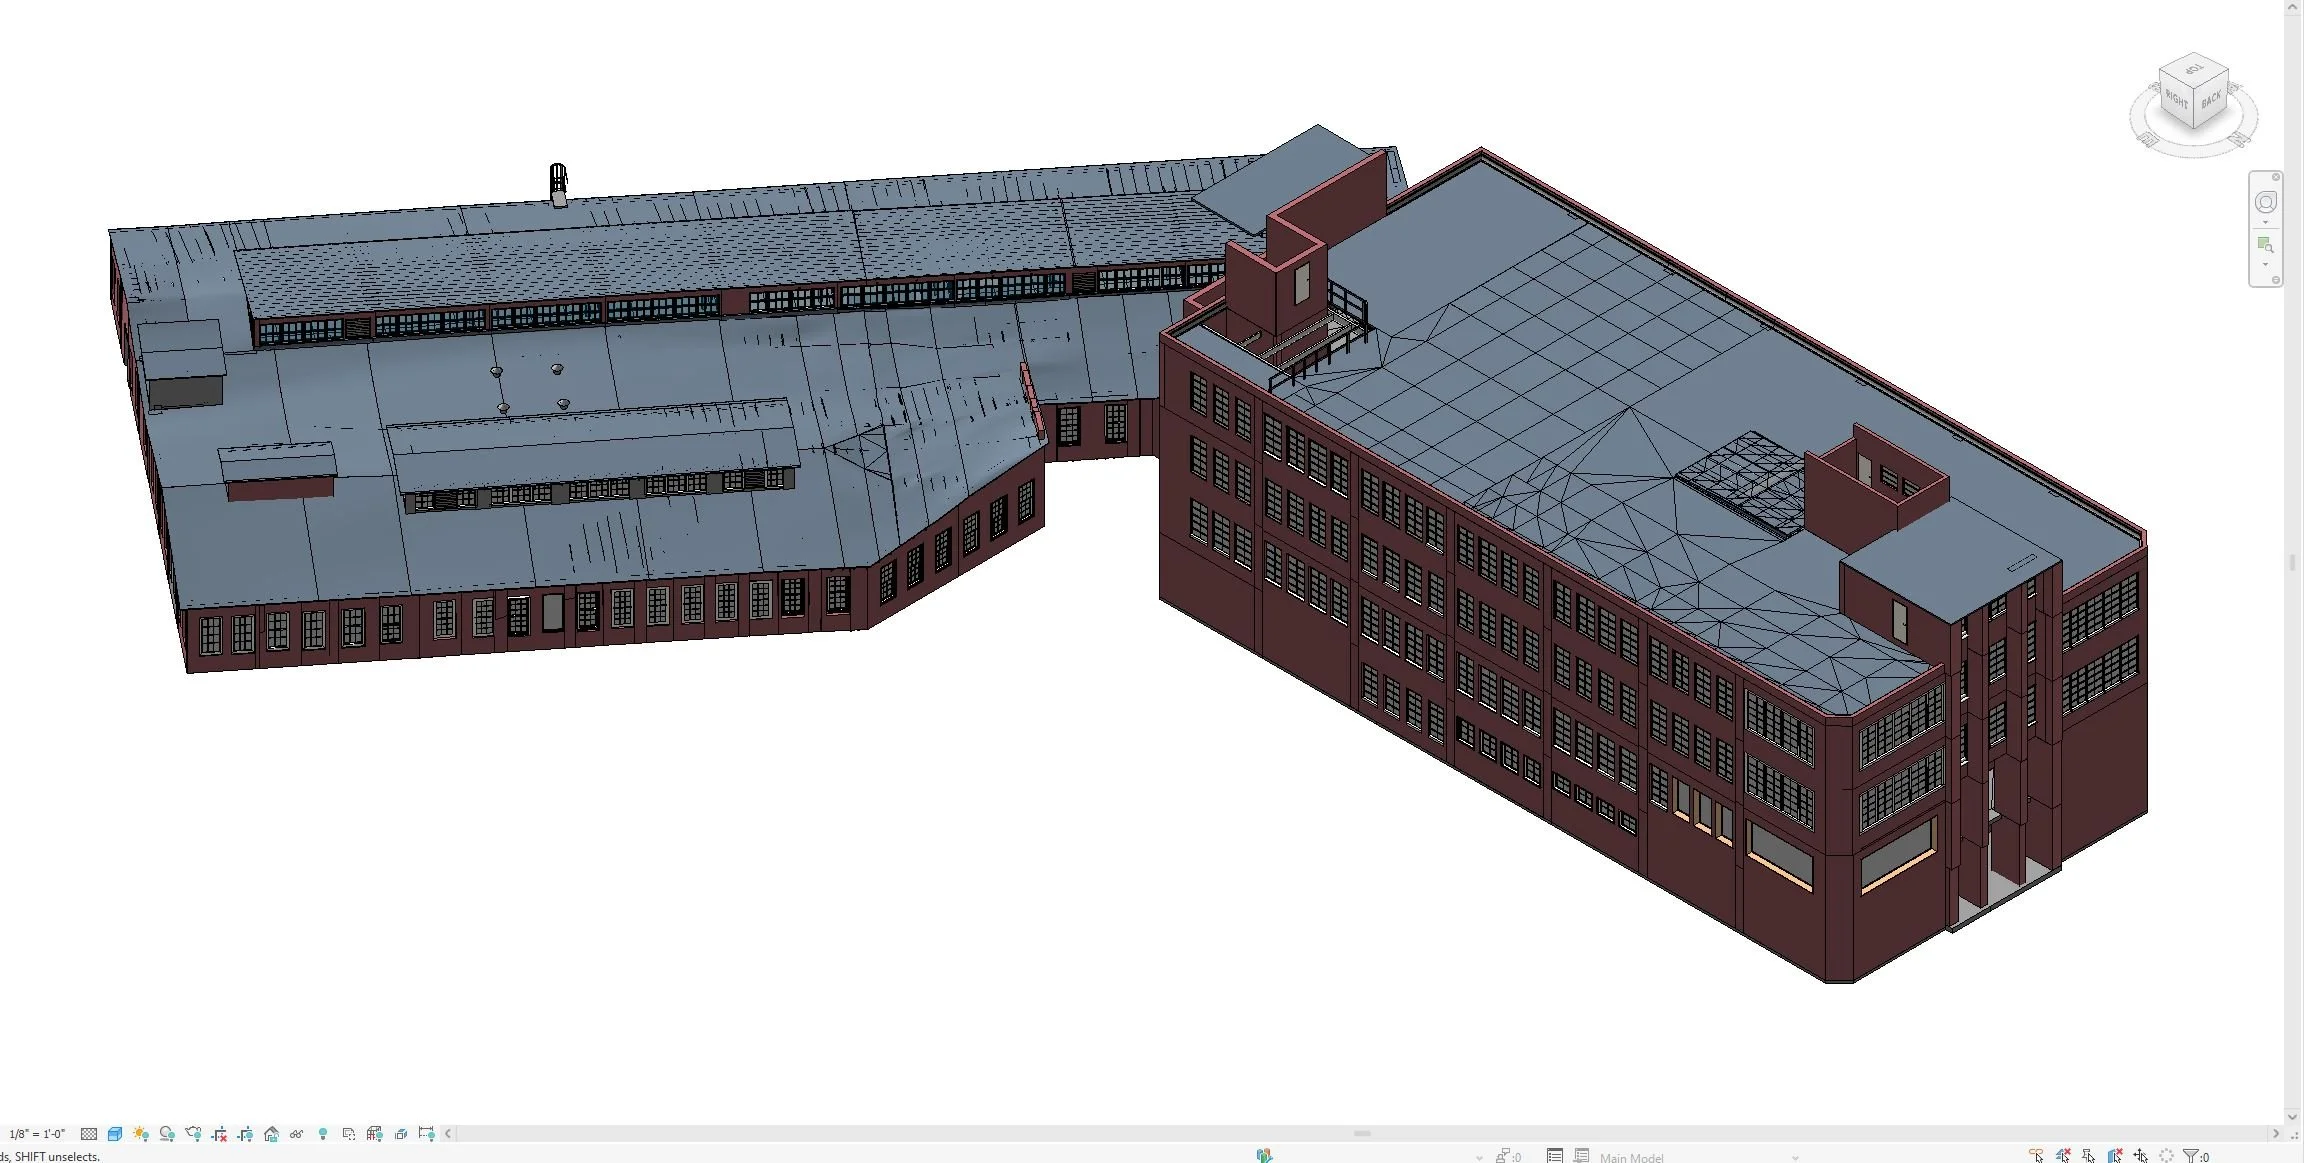Activate Temporary Hide/Isolate glasses tool
The height and width of the screenshot is (1163, 2304).
(x=298, y=1134)
